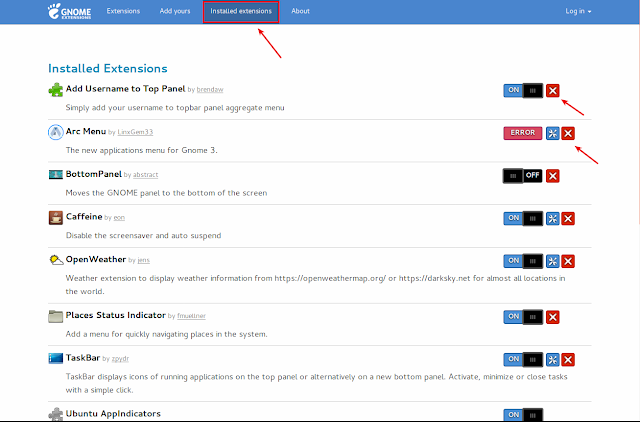
Task: Open the Add yours nav item
Action: pyautogui.click(x=175, y=11)
